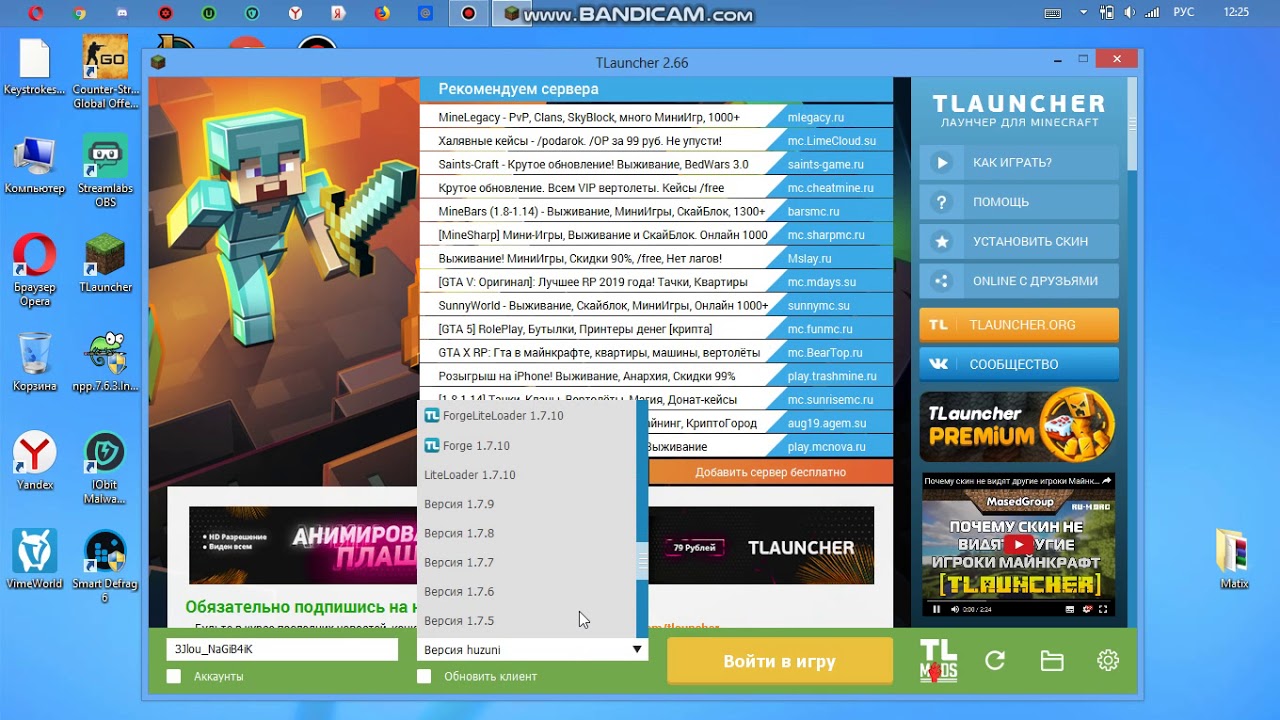The image size is (1280, 720).
Task: Select LiteLoader 1.7.10 from list
Action: 526,475
